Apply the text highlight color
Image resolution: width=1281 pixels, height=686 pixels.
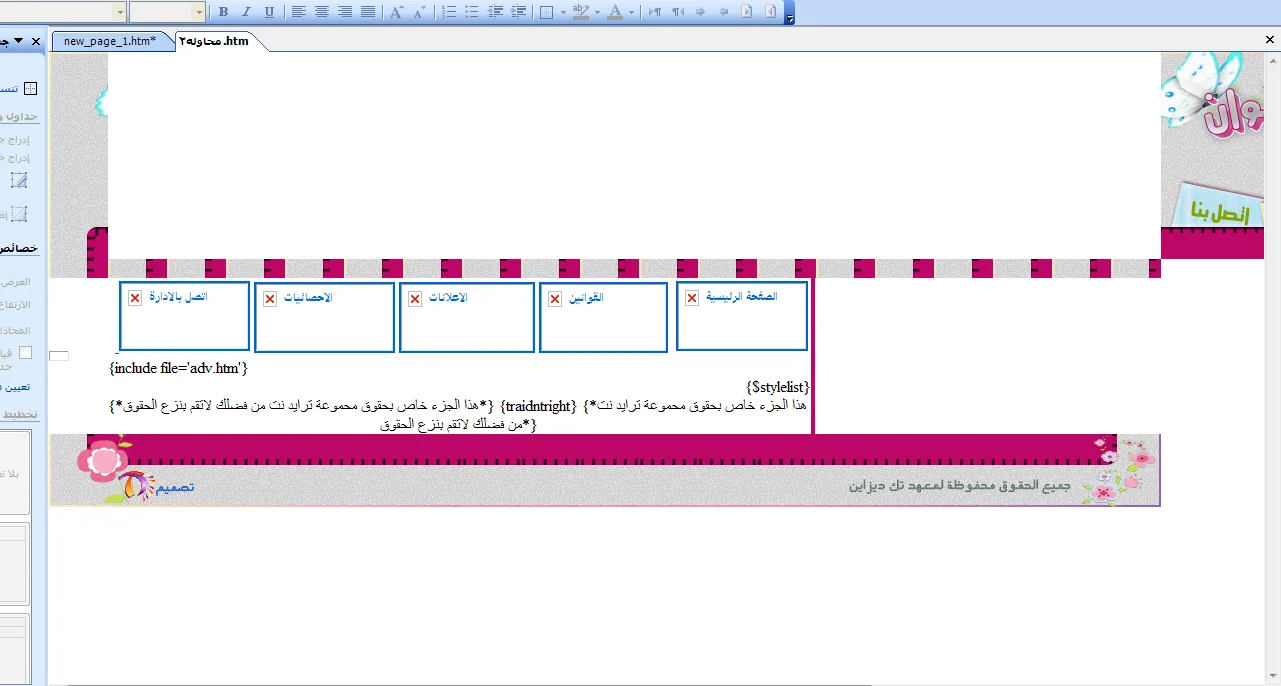click(x=580, y=12)
